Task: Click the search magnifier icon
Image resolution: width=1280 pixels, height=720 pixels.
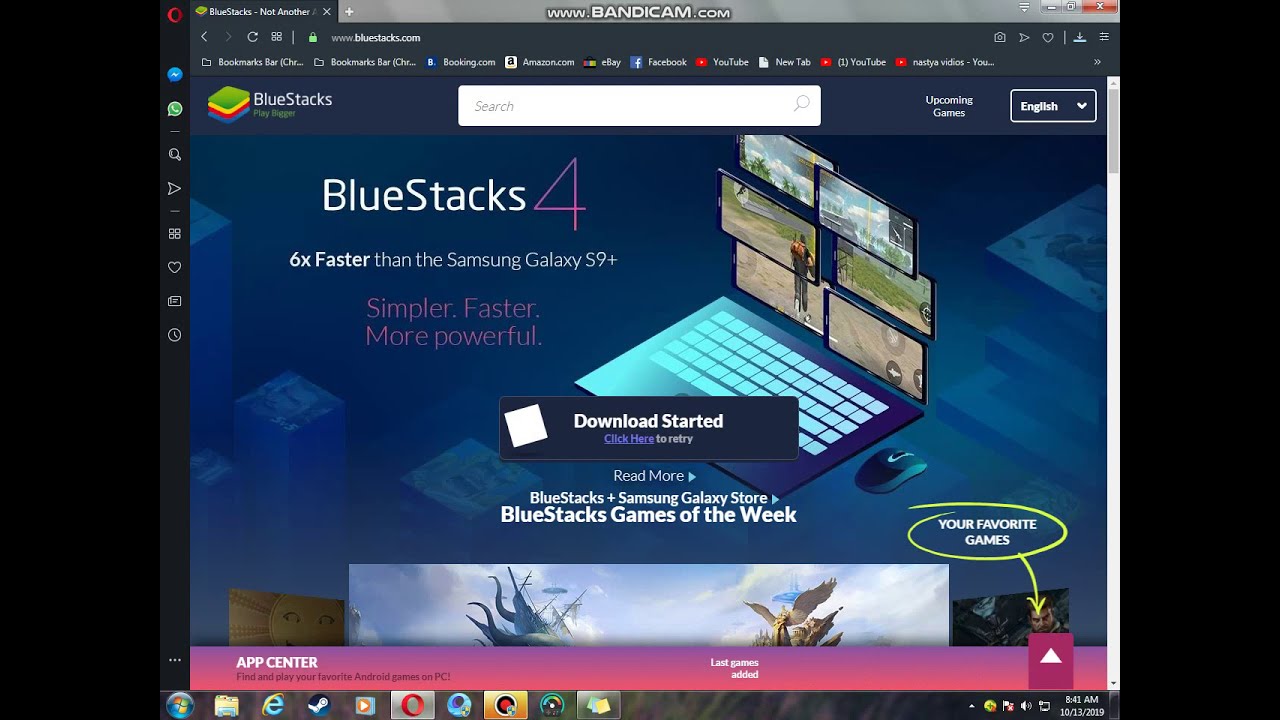Action: [x=801, y=104]
